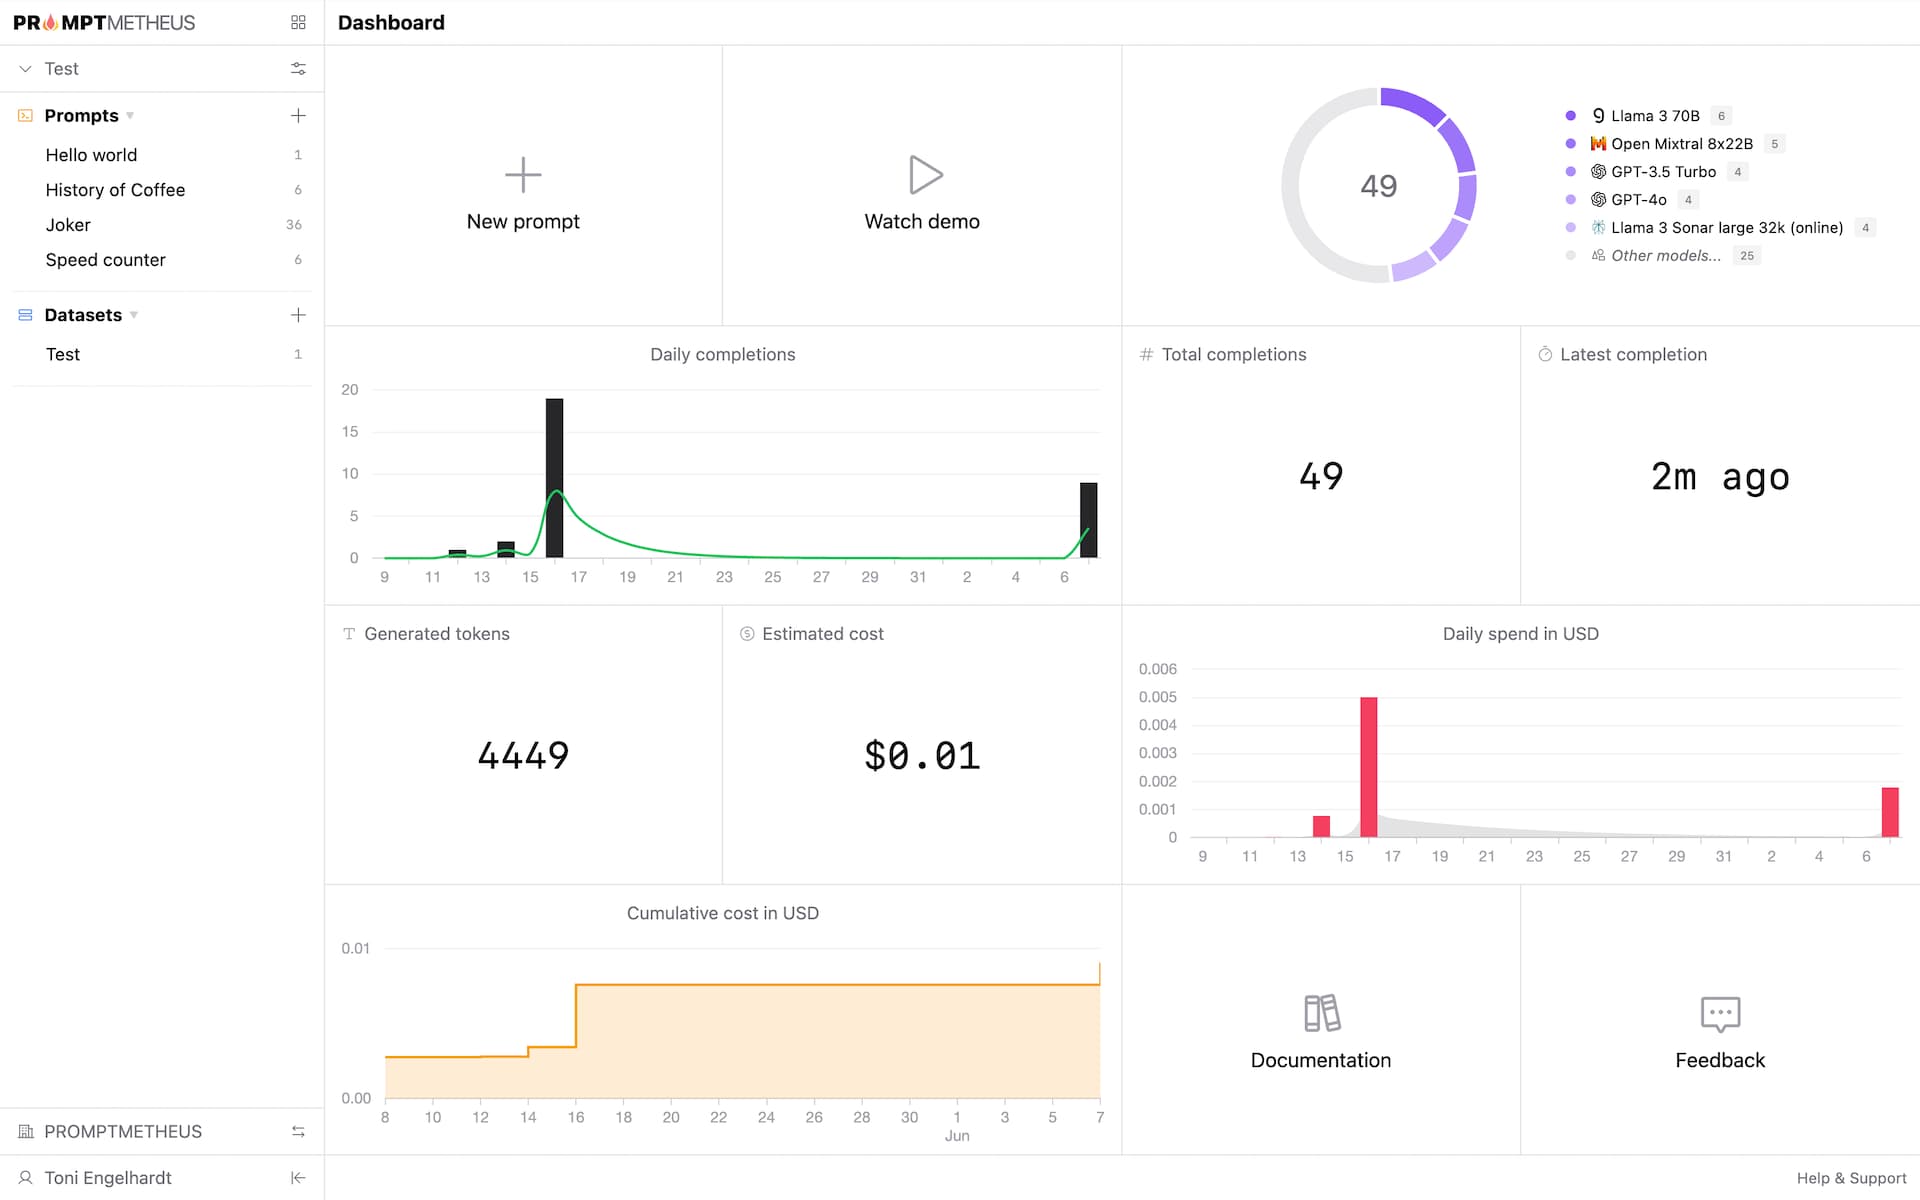Click the cumulative cost chart area

[720, 1019]
